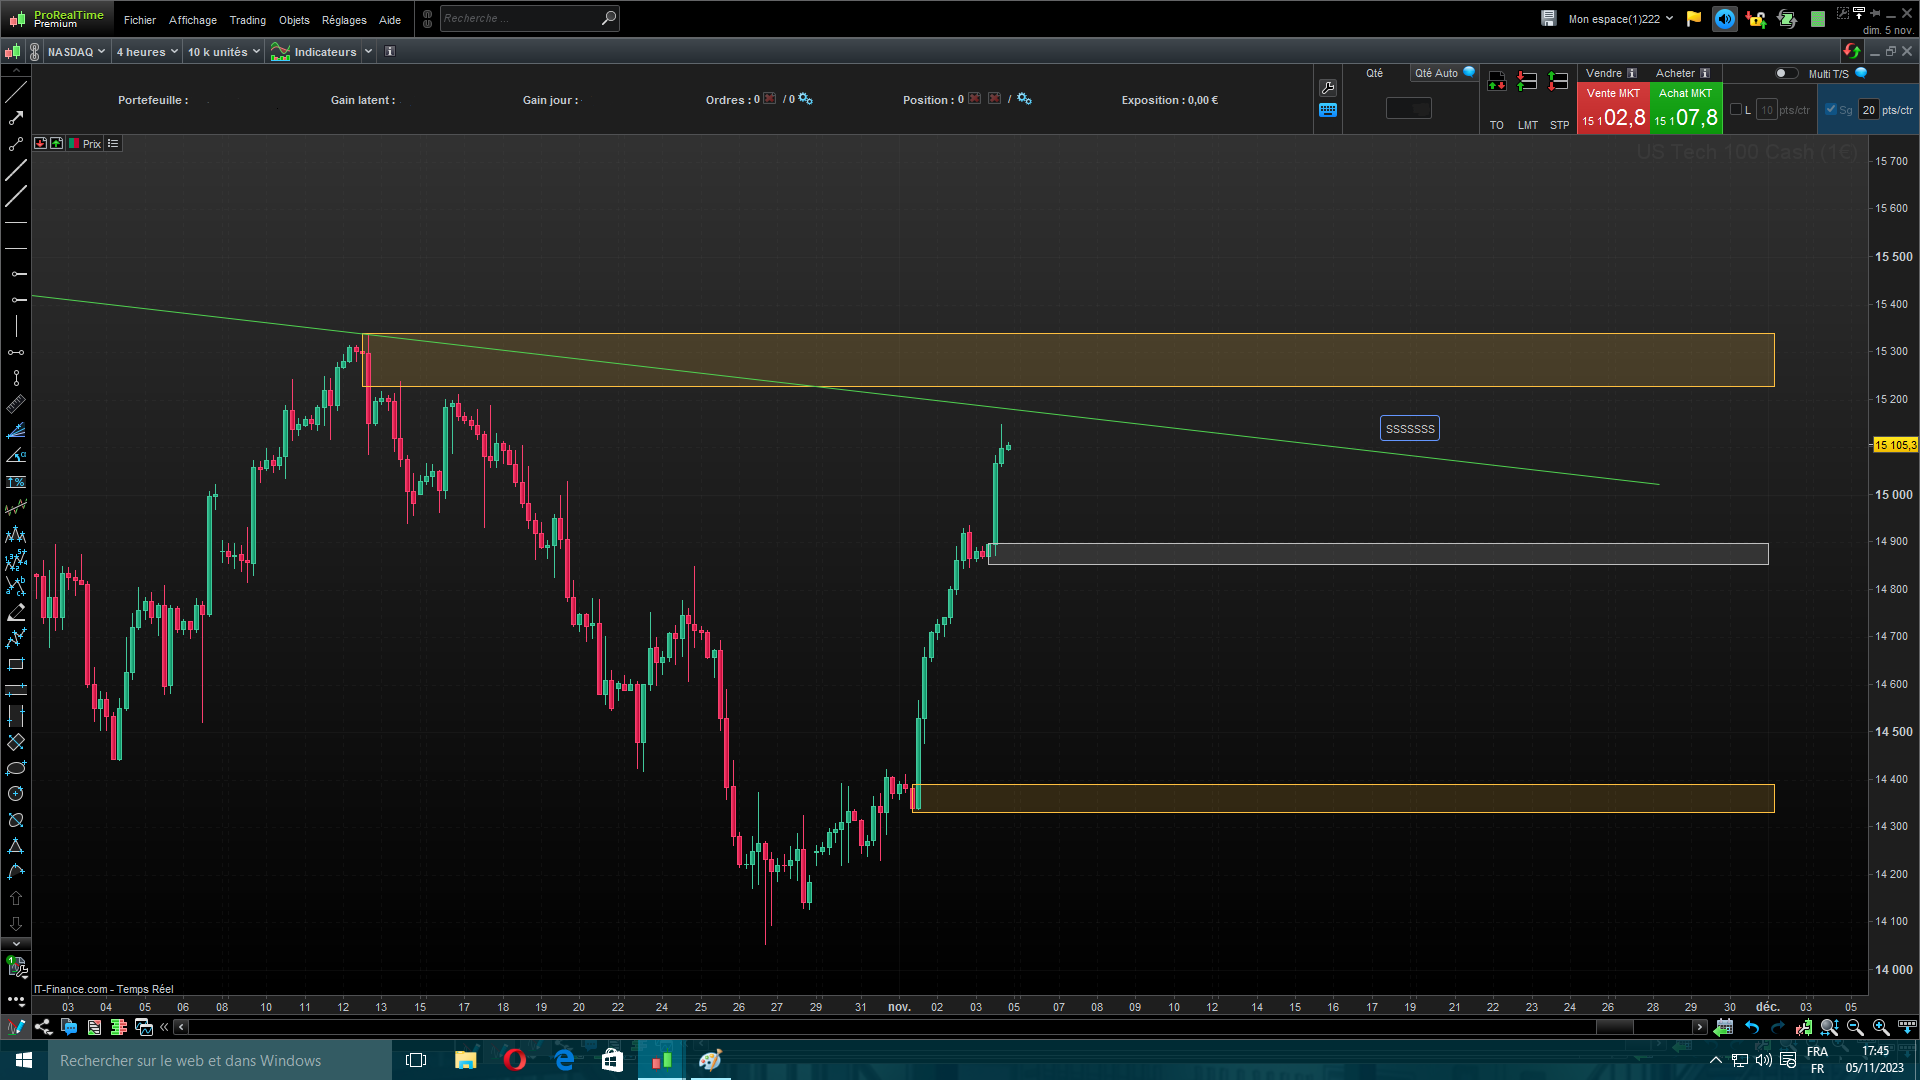Open the Trading menu
The width and height of the screenshot is (1920, 1080).
point(247,20)
